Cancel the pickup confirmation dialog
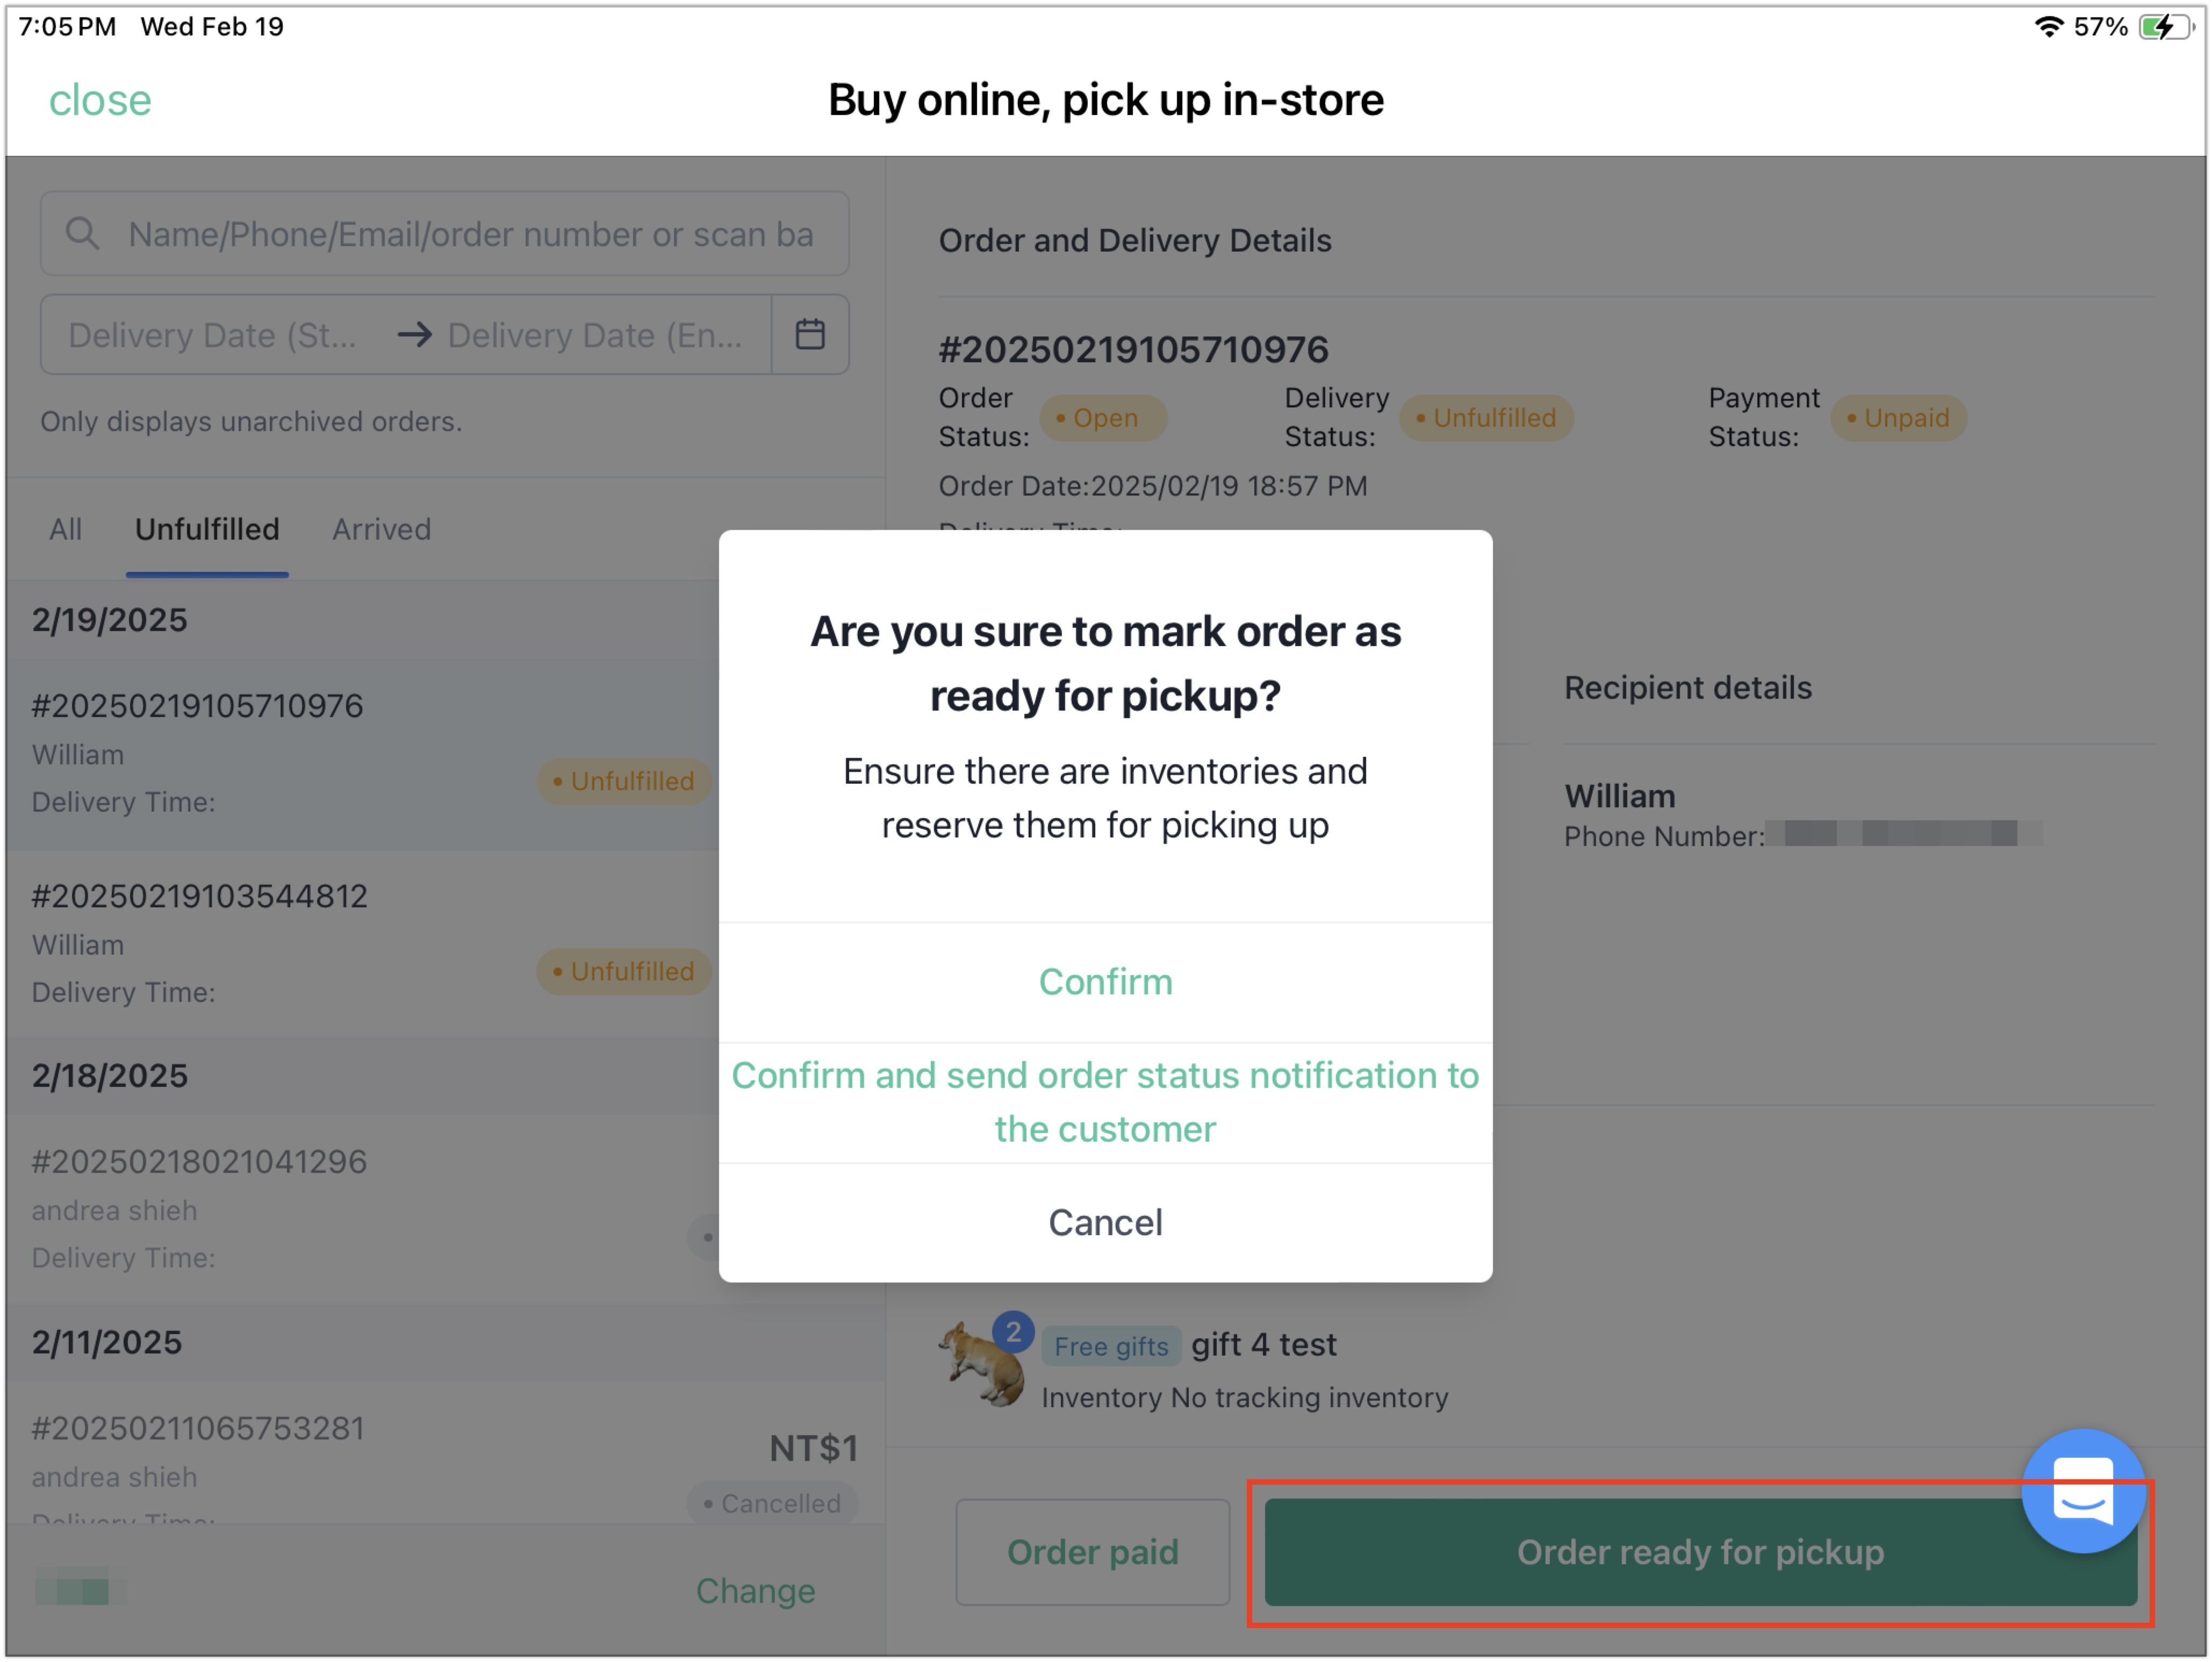Image resolution: width=2212 pixels, height=1662 pixels. coord(1105,1222)
